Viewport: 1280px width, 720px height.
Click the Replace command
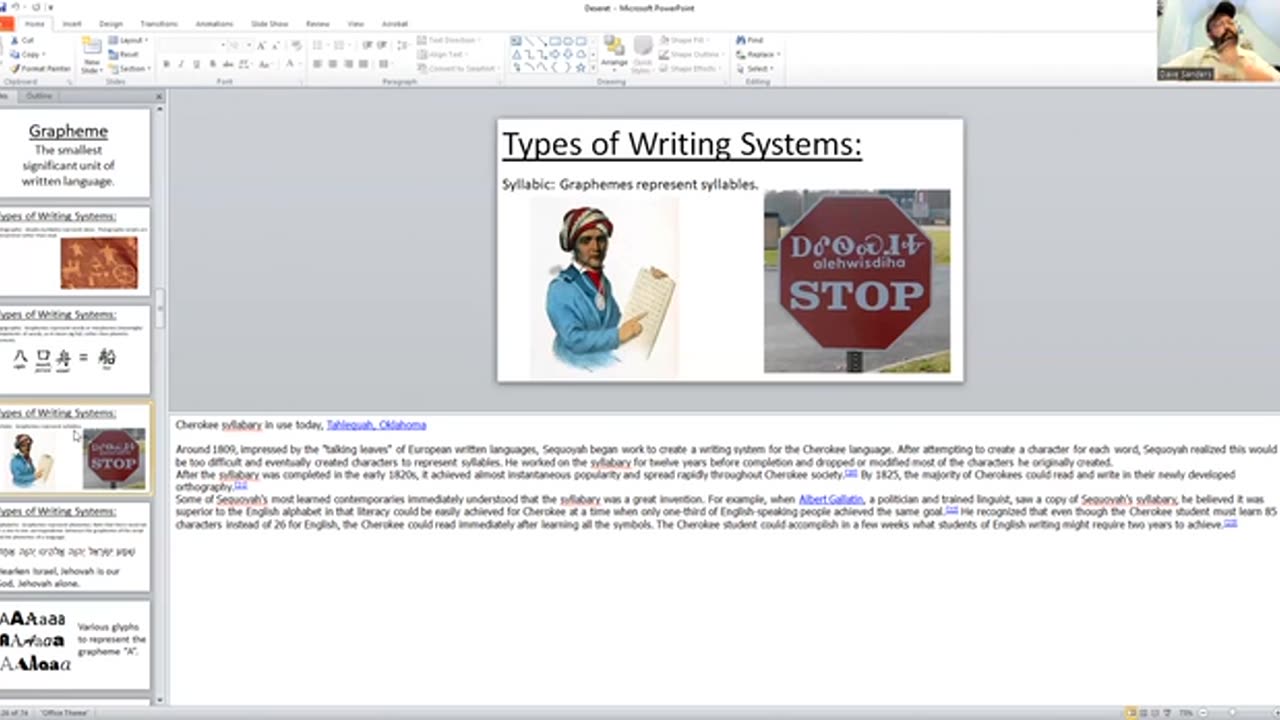(x=759, y=54)
